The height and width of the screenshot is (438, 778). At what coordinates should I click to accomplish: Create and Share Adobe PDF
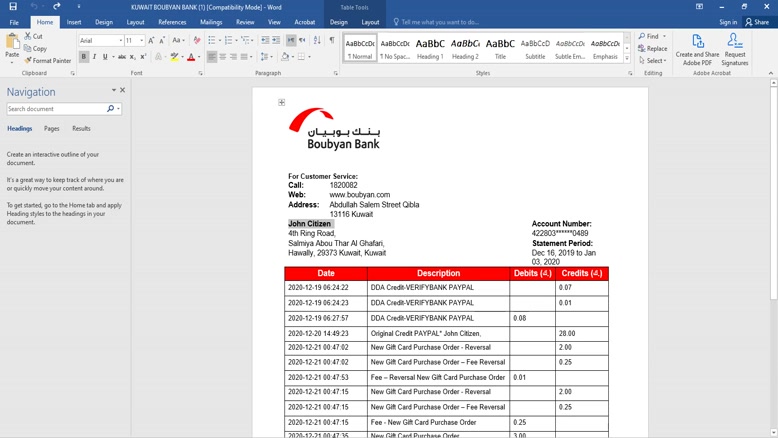pos(697,50)
